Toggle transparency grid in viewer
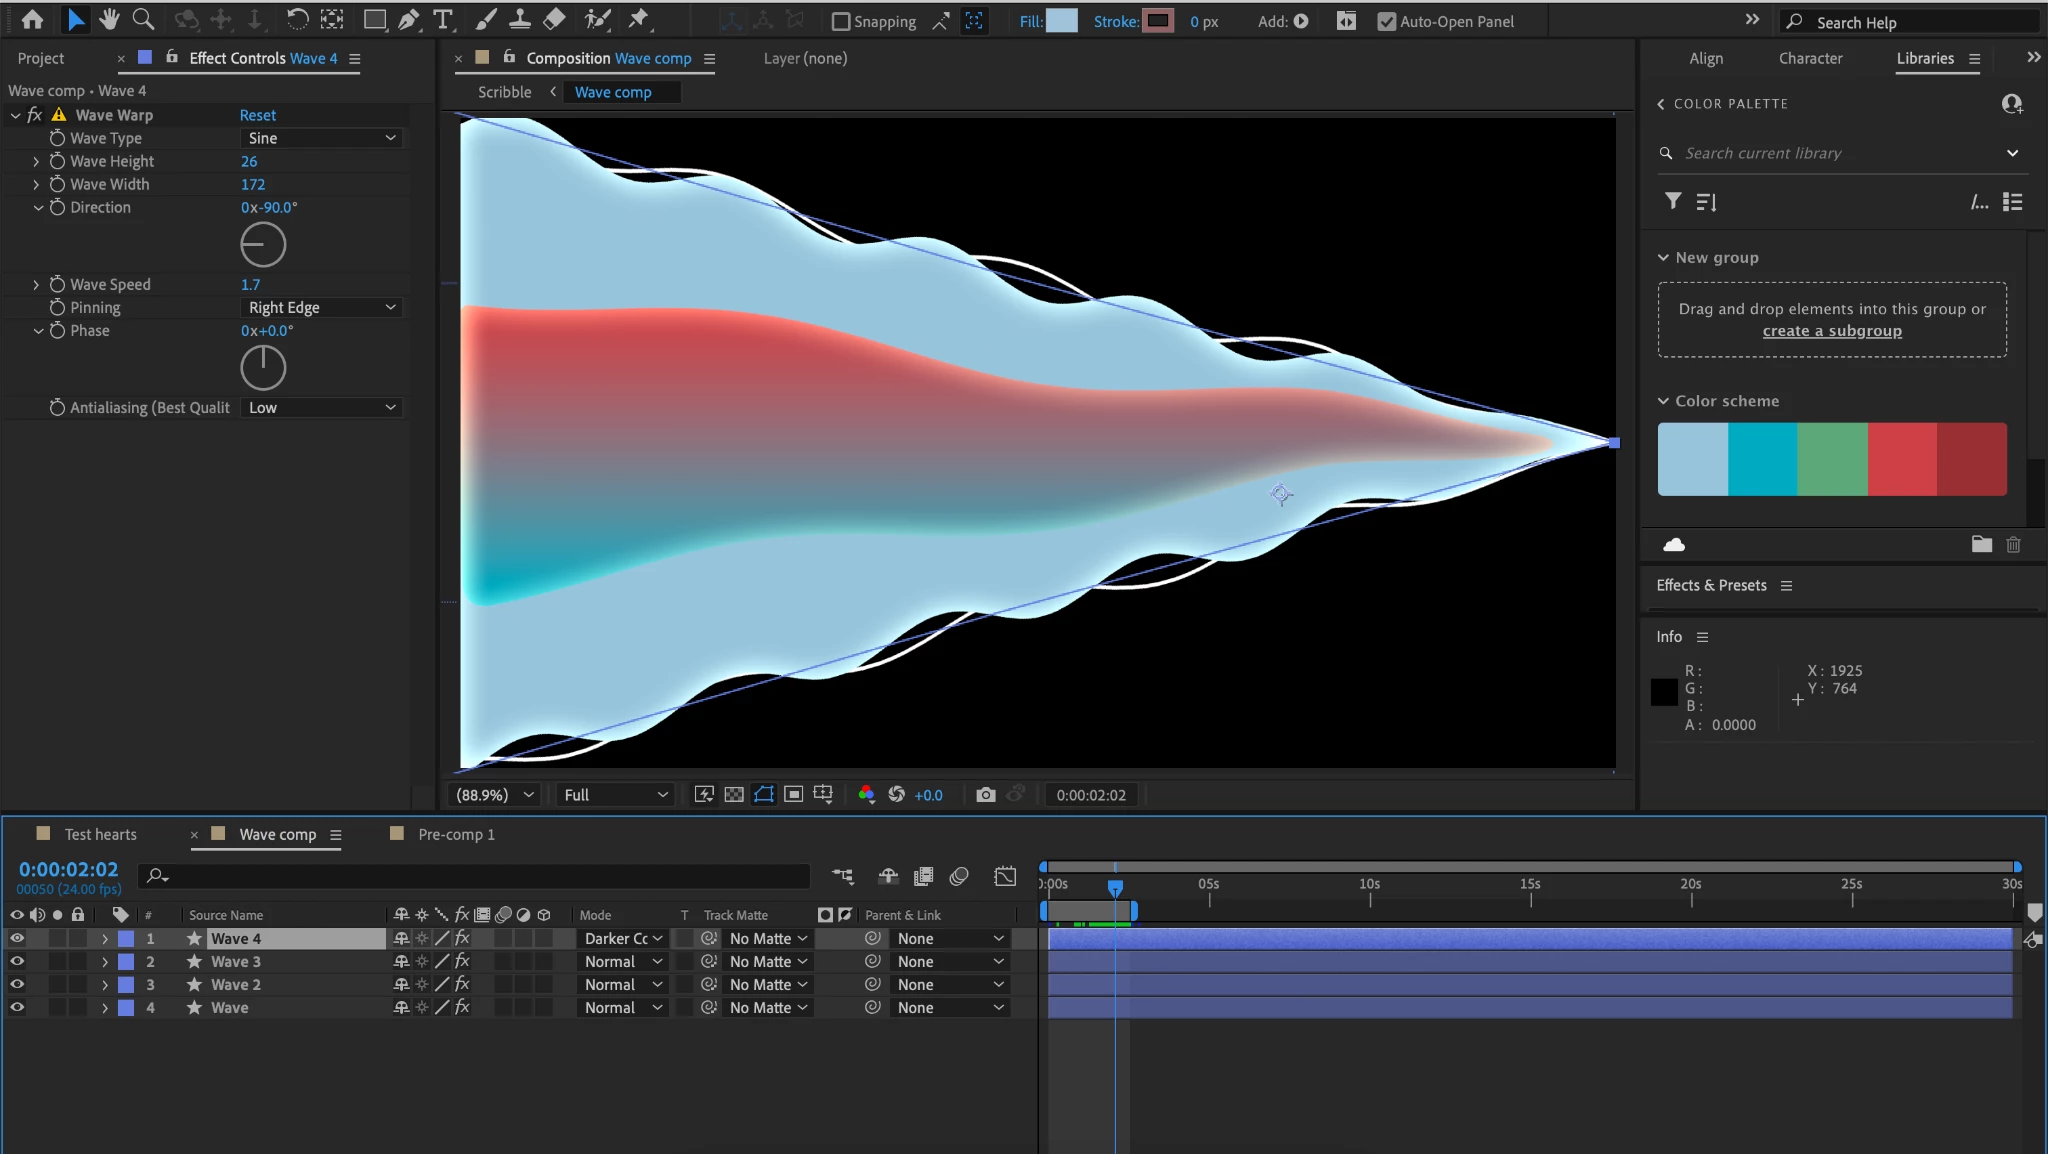 [x=734, y=795]
